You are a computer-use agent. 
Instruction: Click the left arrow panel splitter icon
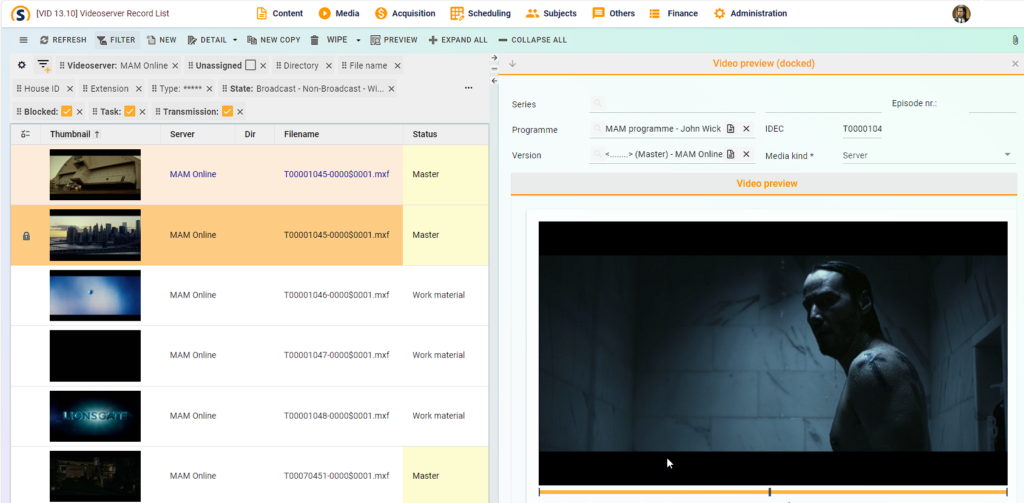click(494, 80)
